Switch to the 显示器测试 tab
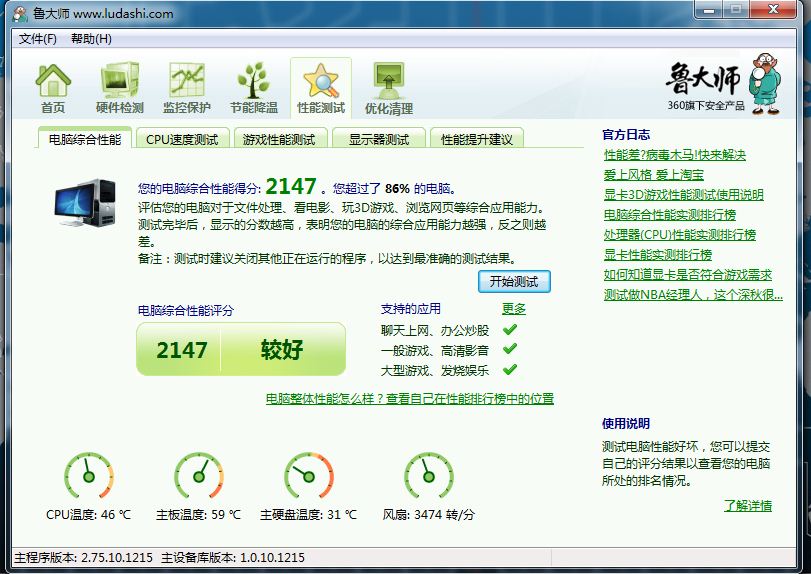Image resolution: width=811 pixels, height=574 pixels. click(x=379, y=139)
